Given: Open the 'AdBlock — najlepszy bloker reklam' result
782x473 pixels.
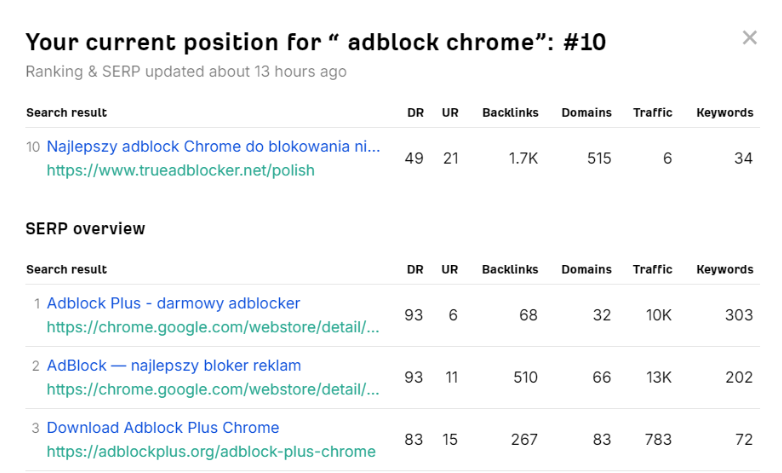Looking at the screenshot, I should (x=173, y=365).
